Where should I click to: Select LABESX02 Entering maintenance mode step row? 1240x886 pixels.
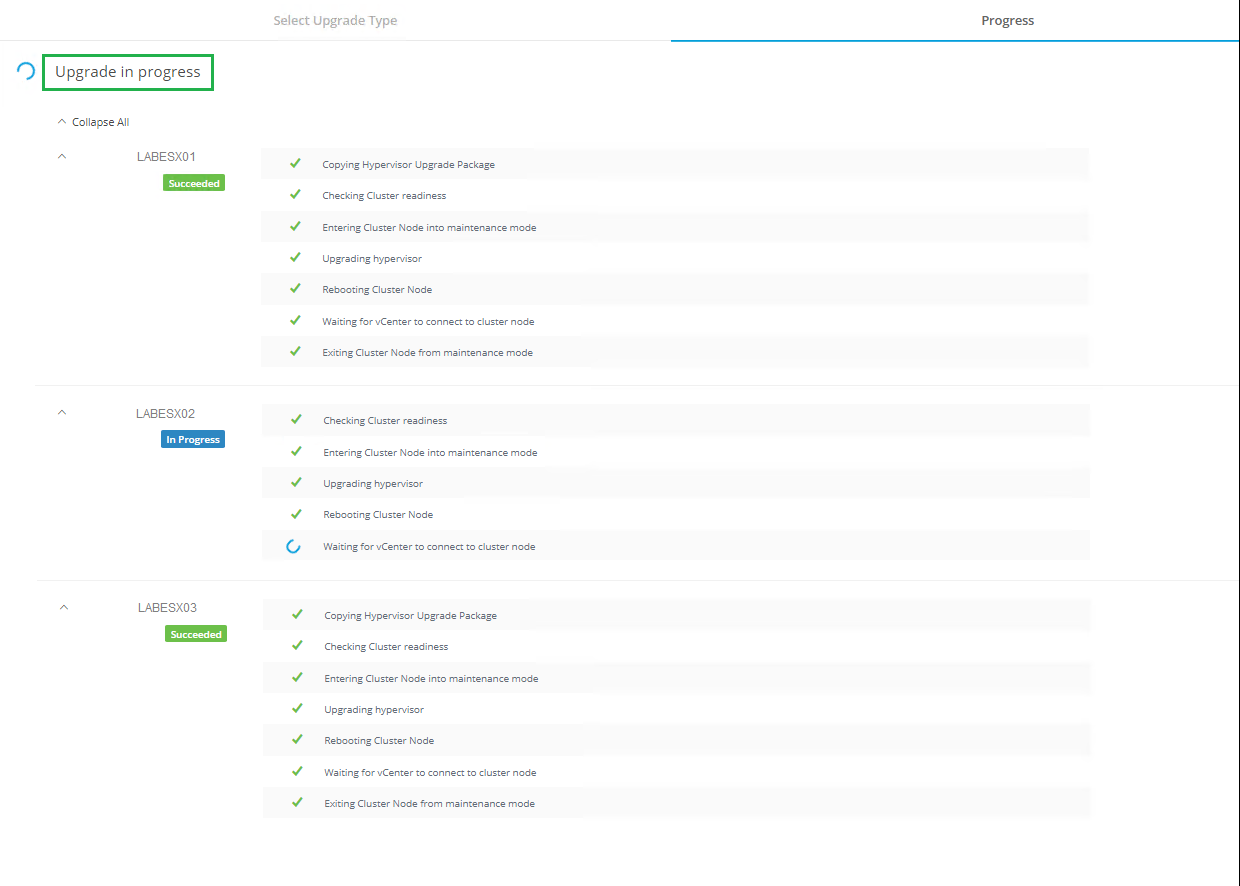click(x=675, y=452)
